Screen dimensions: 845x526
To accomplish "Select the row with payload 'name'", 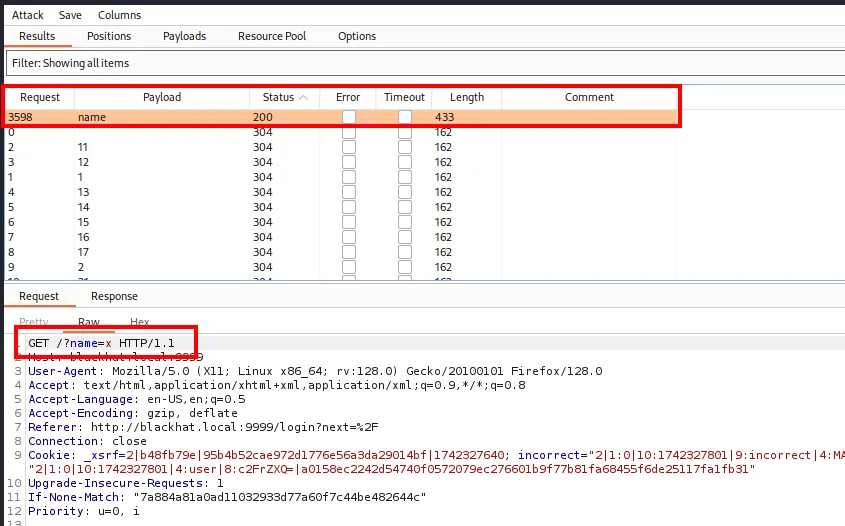I will coord(341,117).
